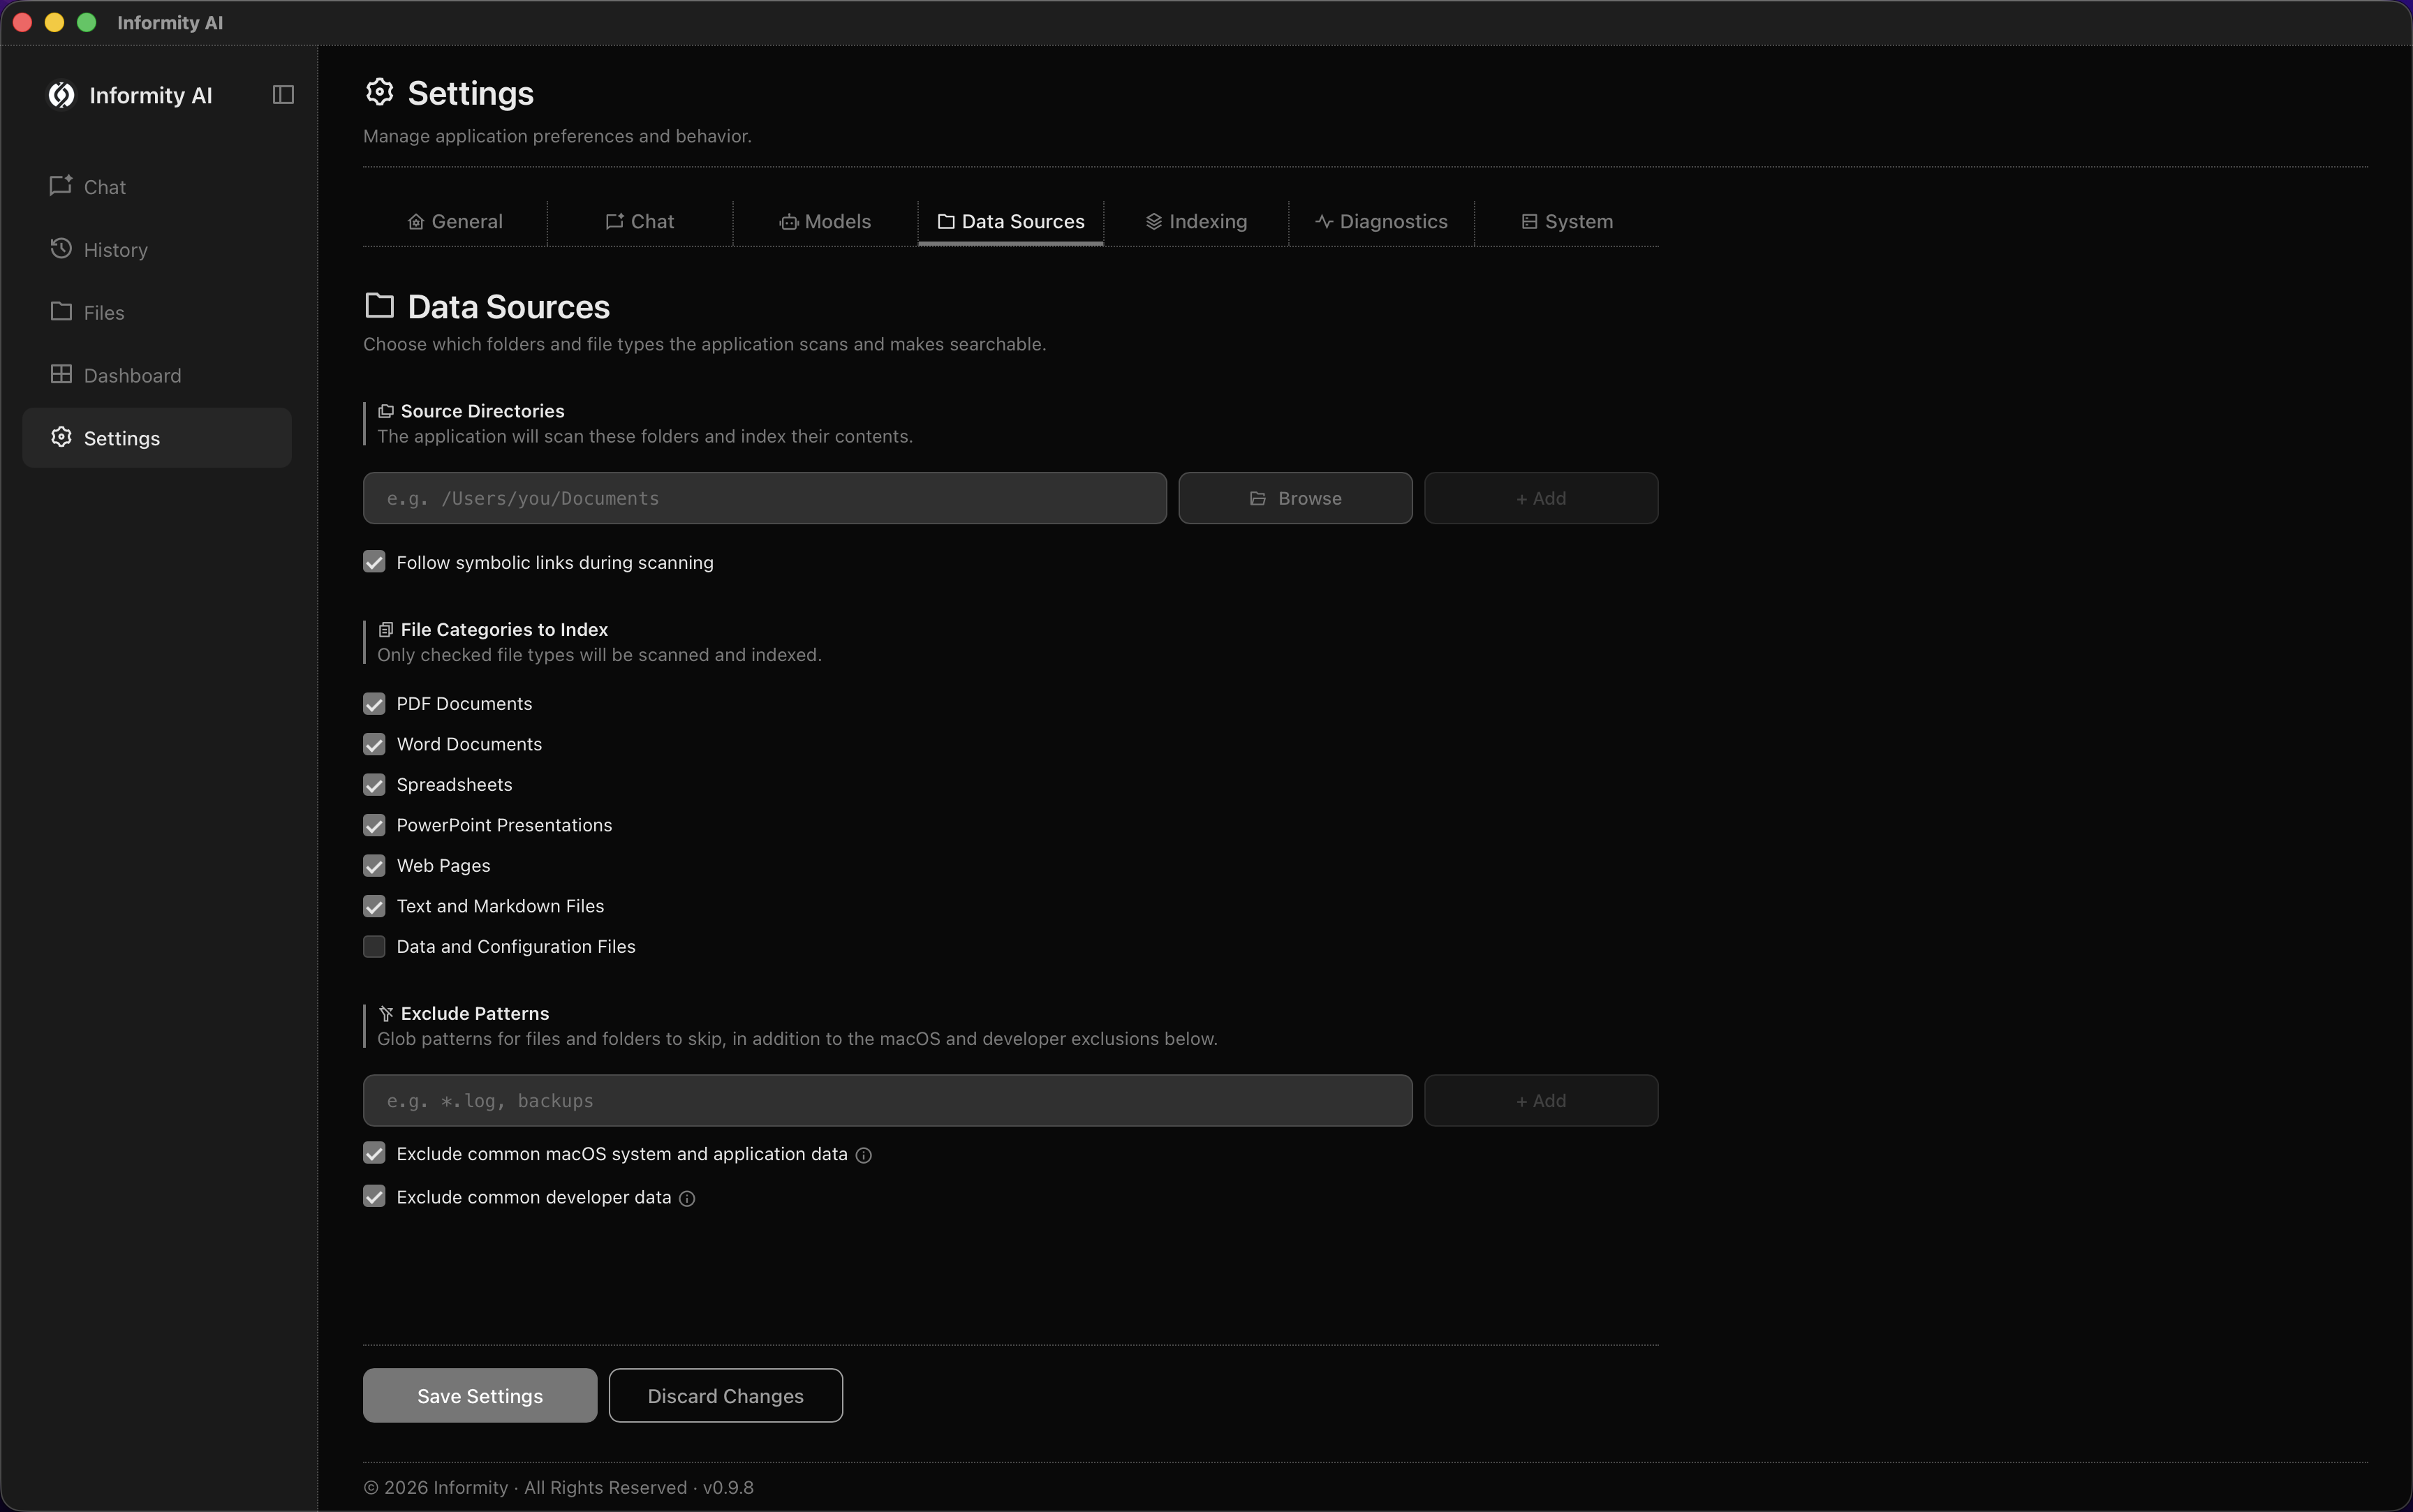Collapse the sidebar with the panel icon

coord(283,95)
